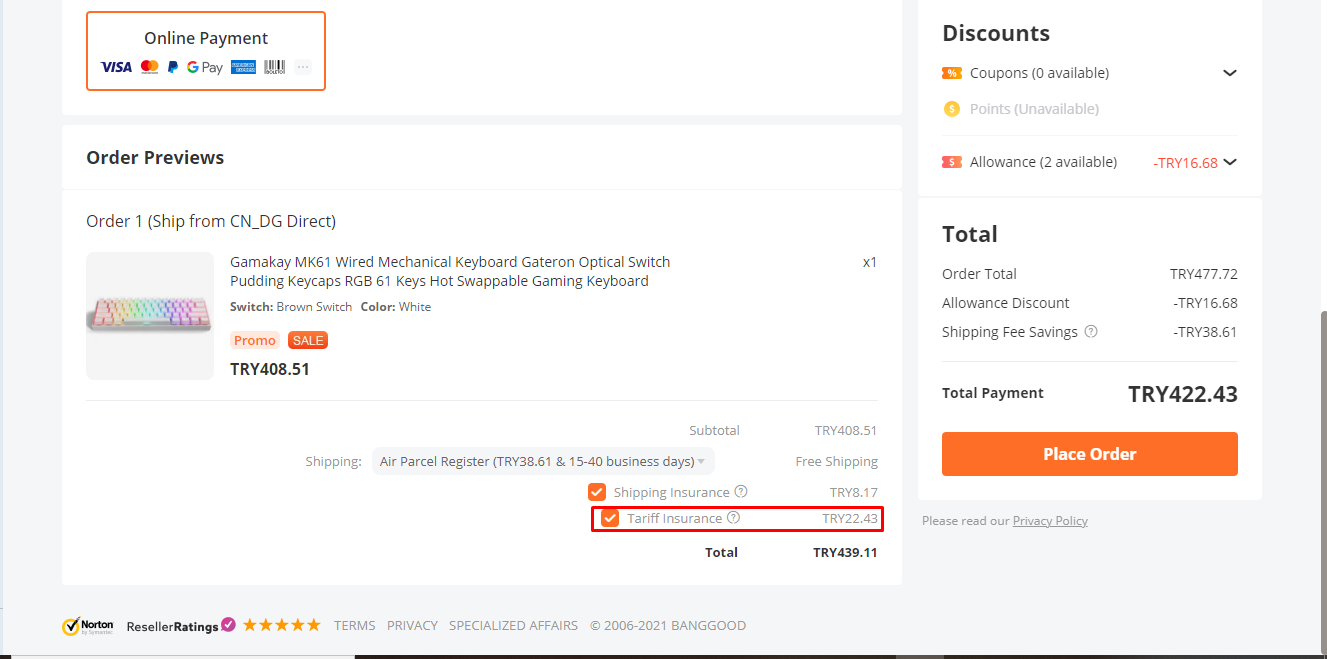The width and height of the screenshot is (1327, 659).
Task: Uncheck the Shipping Insurance checkbox
Action: (597, 492)
